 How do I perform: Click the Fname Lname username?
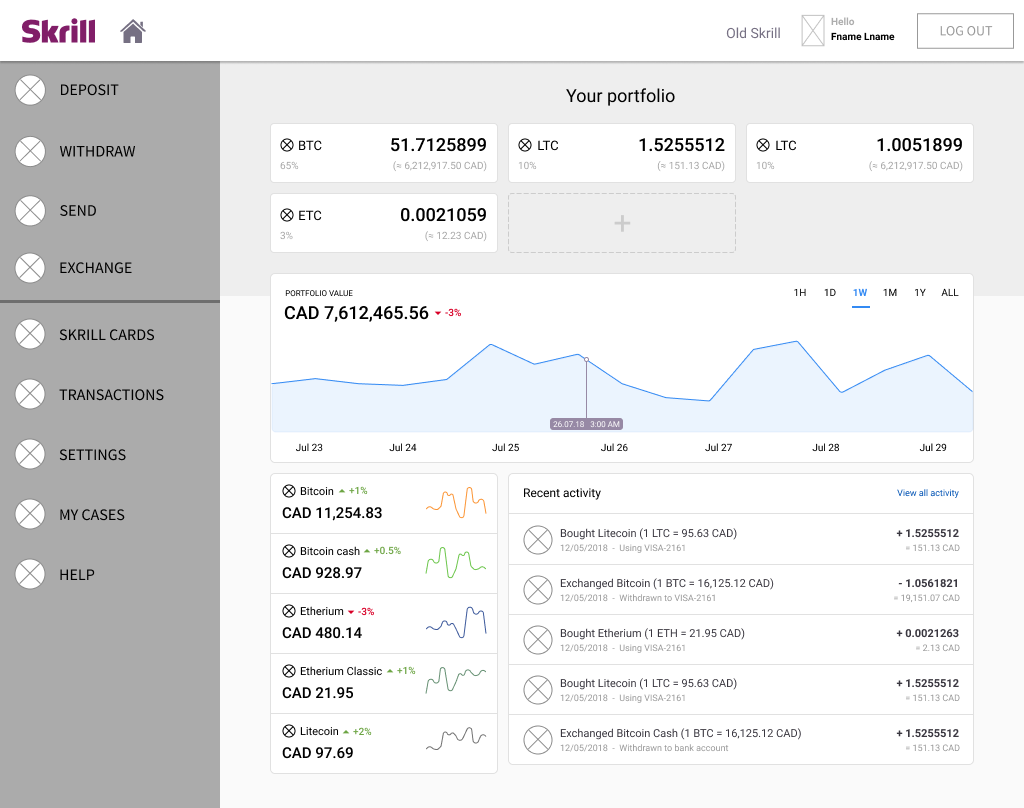(x=862, y=37)
